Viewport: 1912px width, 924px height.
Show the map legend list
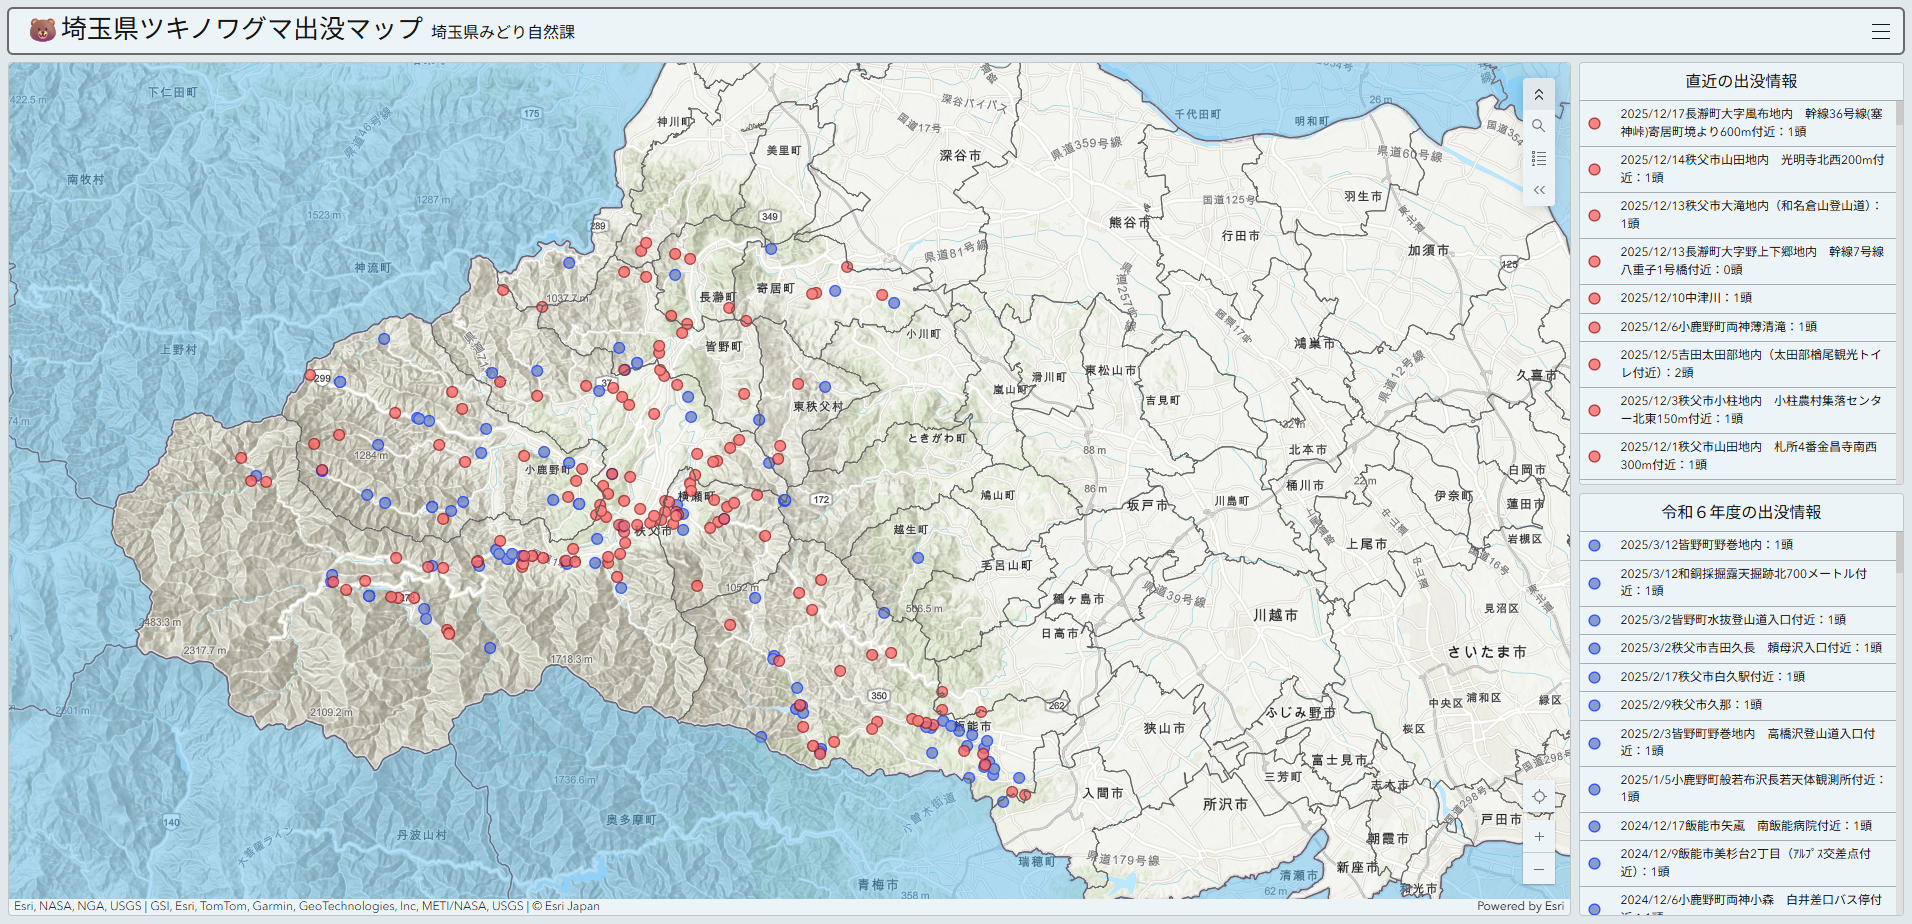1538,158
